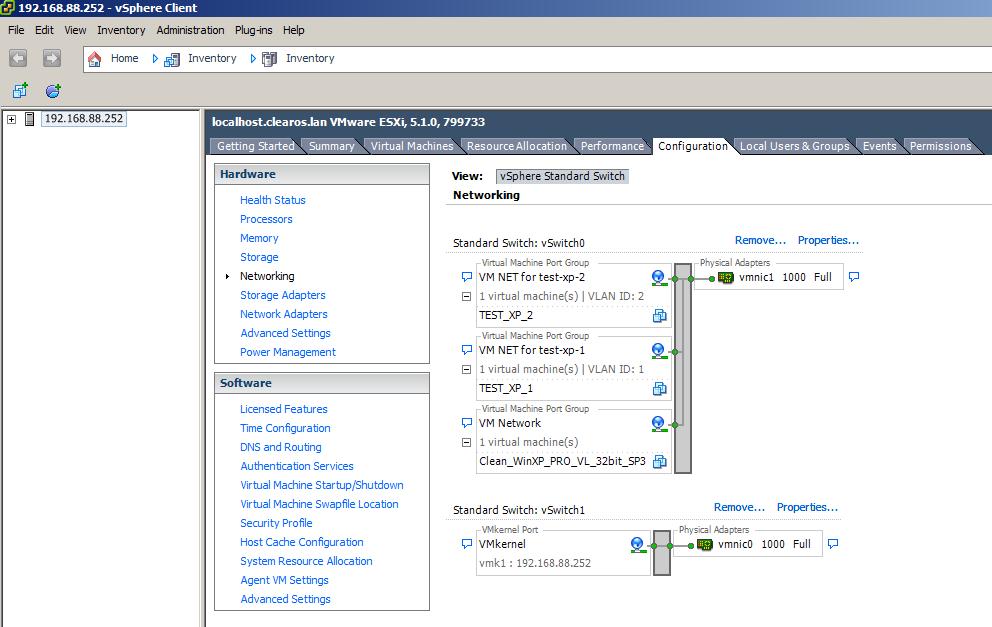992x627 pixels.
Task: Open Health Status hardware link
Action: [273, 200]
